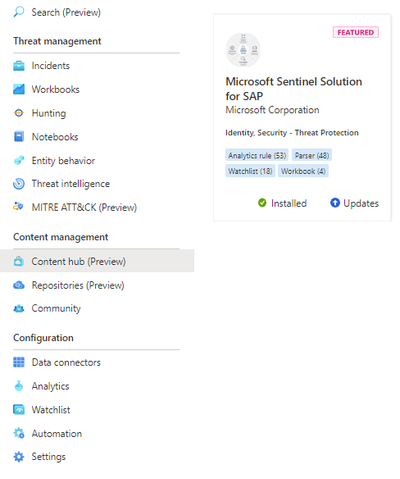Click the Incidents briefcase icon
Screen dimensions: 400x479
[x=19, y=66]
